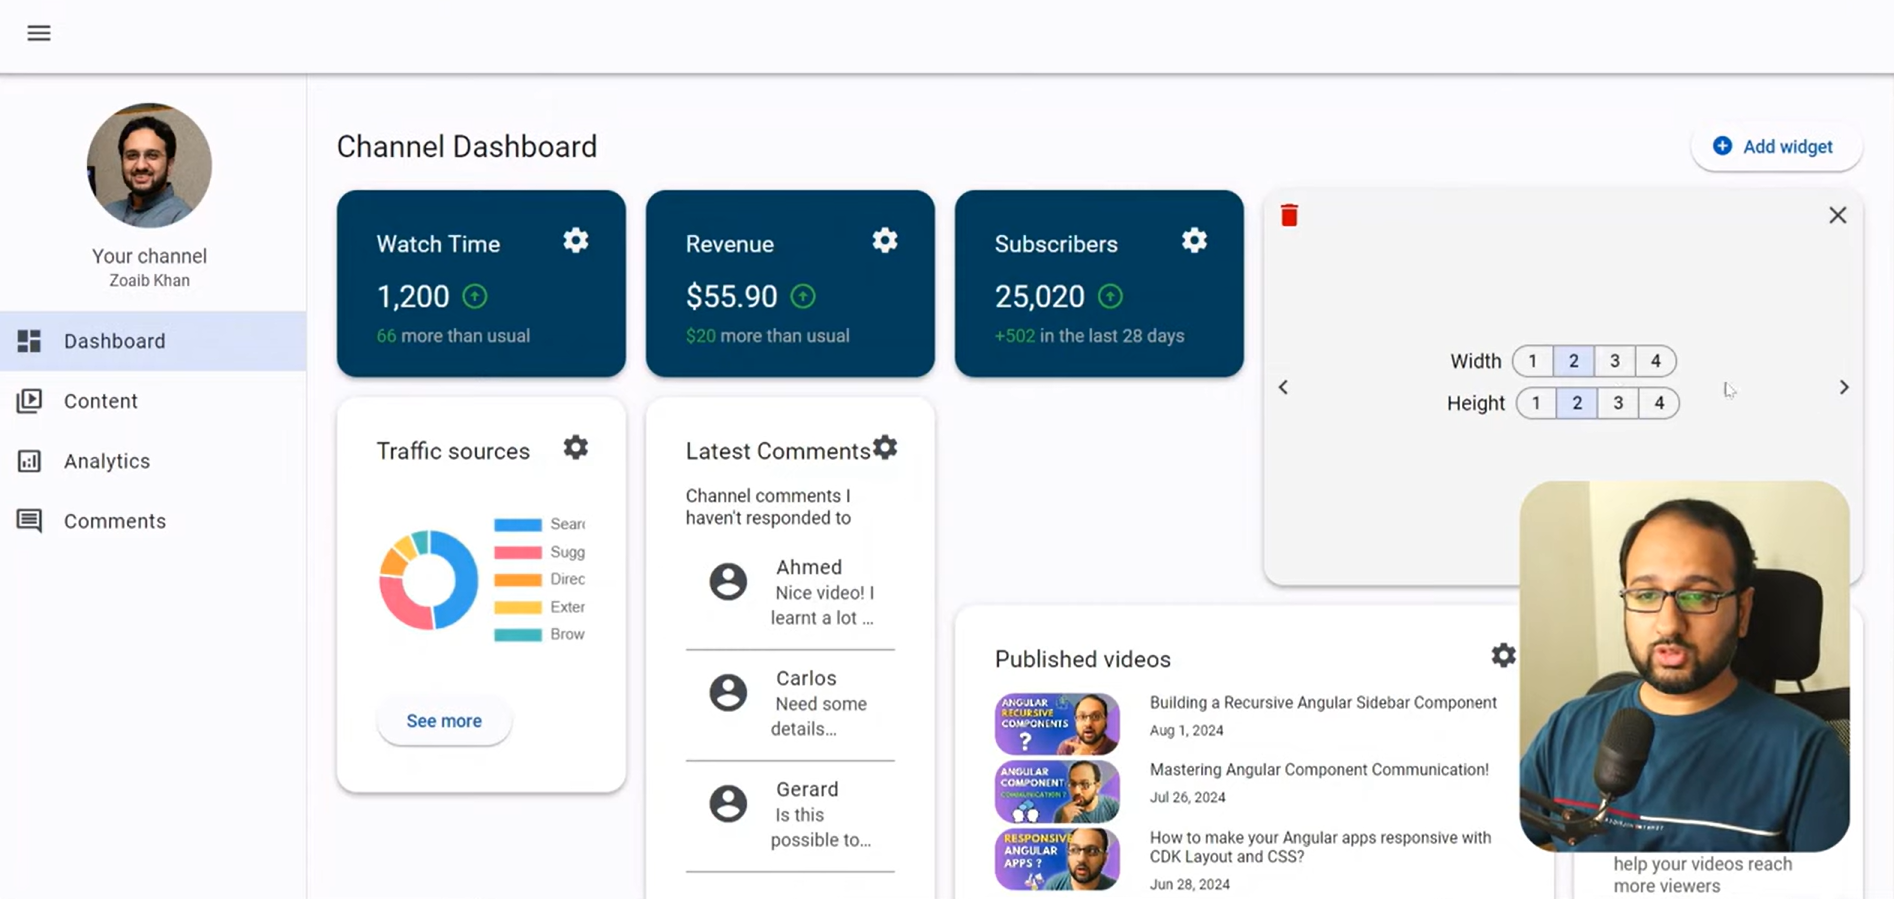1894x899 pixels.
Task: Click Gerard's comment avatar icon
Action: [728, 803]
